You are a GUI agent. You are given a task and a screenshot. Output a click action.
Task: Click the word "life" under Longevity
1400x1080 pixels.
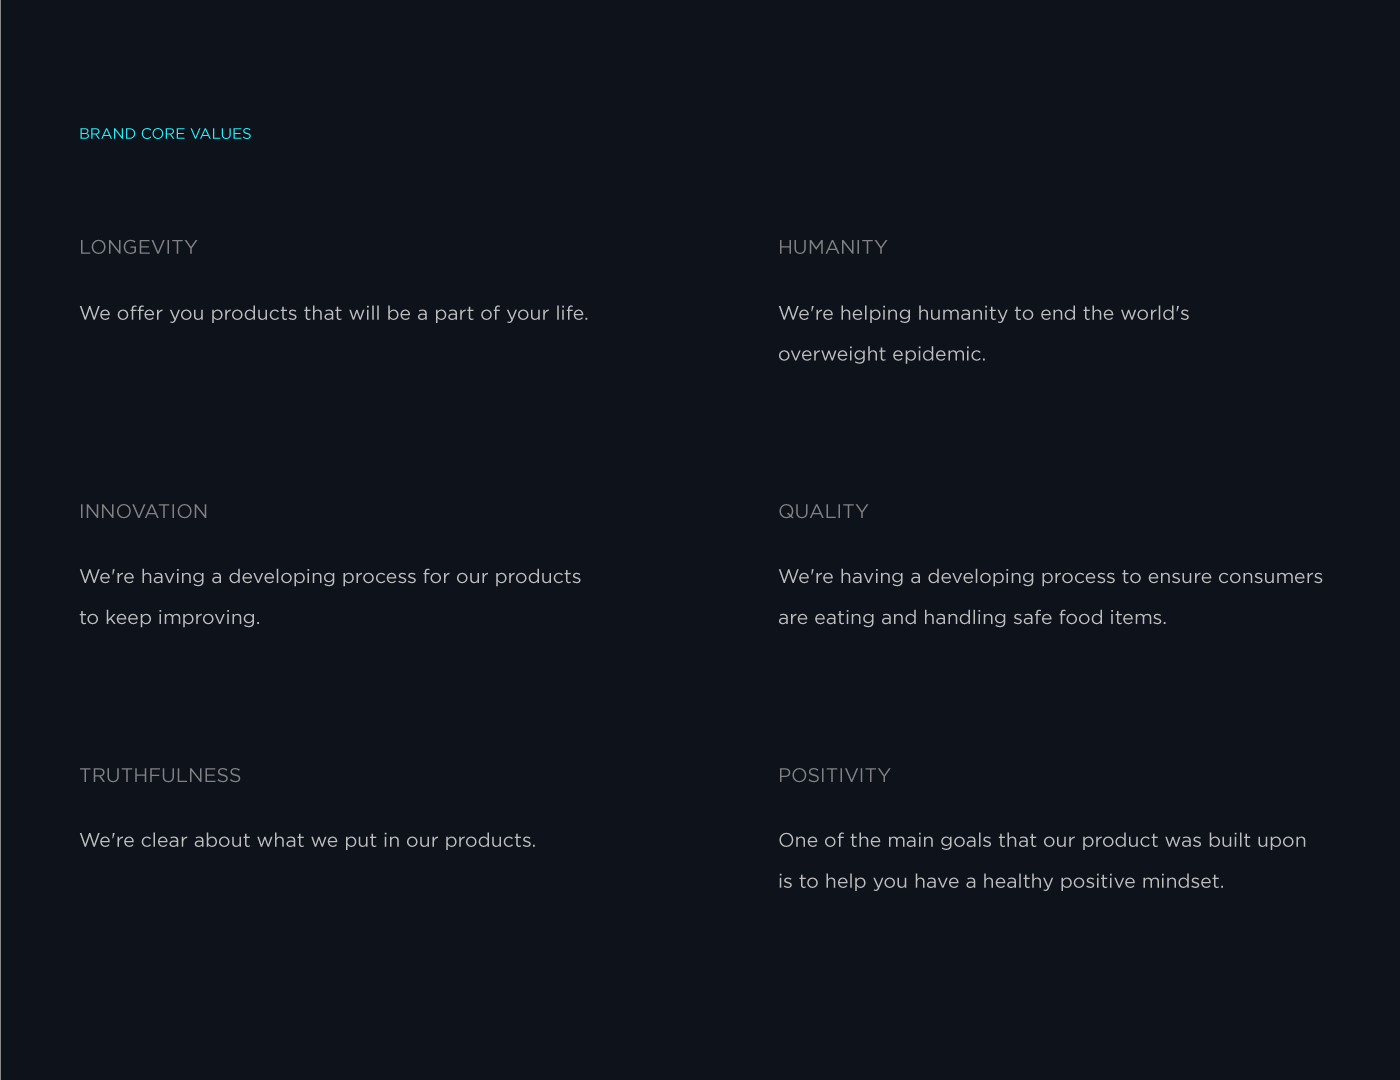(x=570, y=313)
